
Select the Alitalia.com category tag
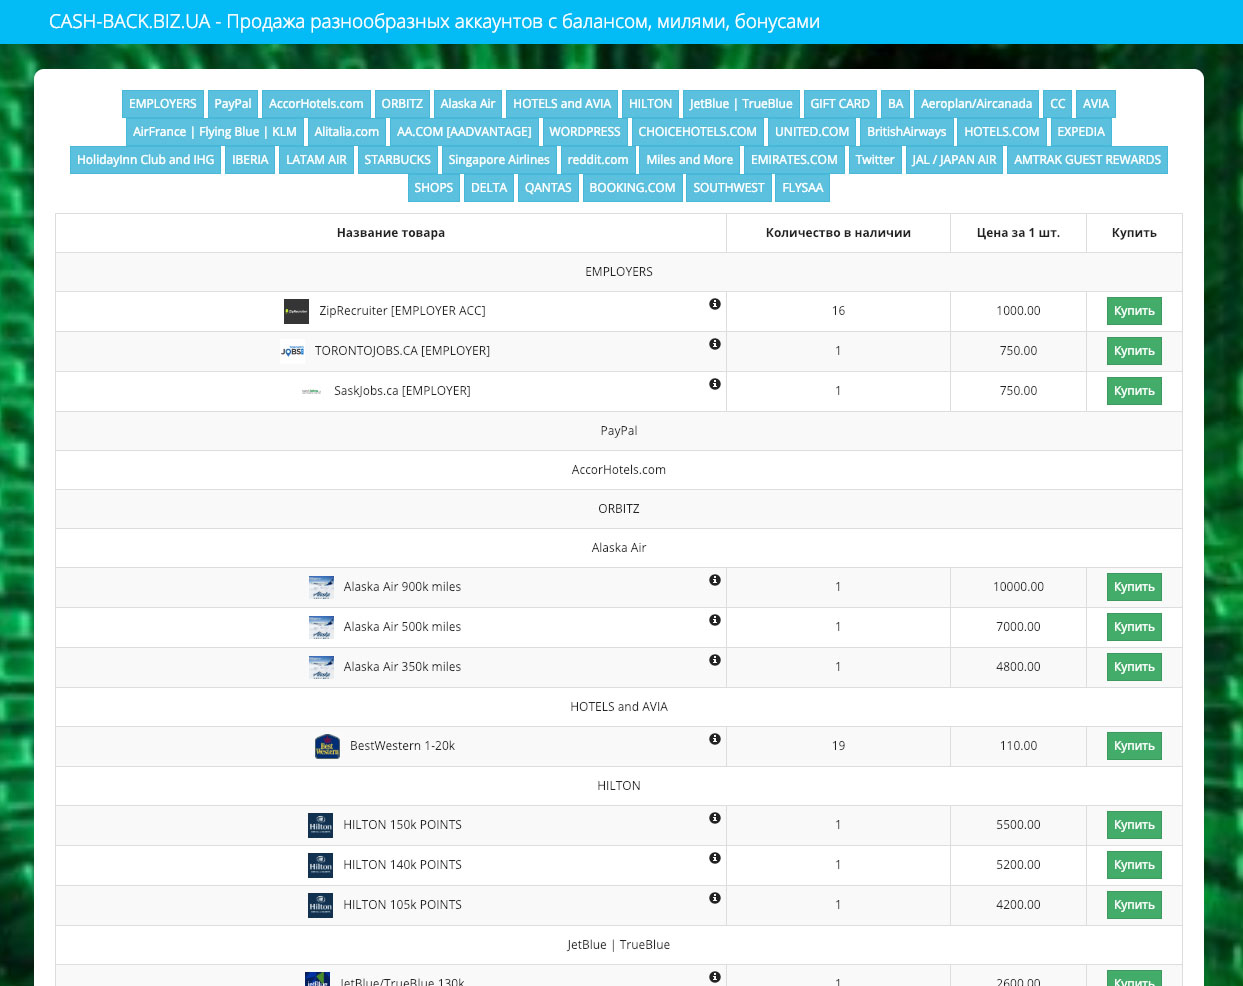pyautogui.click(x=347, y=132)
